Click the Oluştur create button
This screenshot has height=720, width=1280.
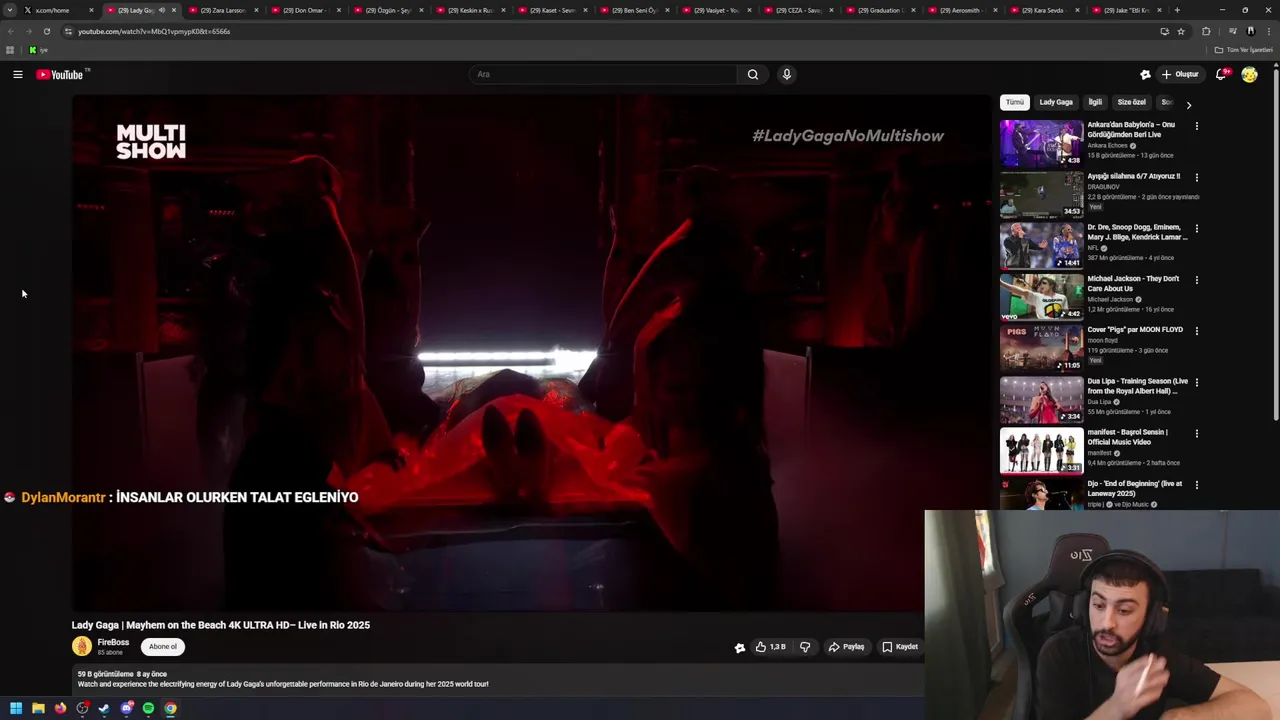[x=1180, y=74]
